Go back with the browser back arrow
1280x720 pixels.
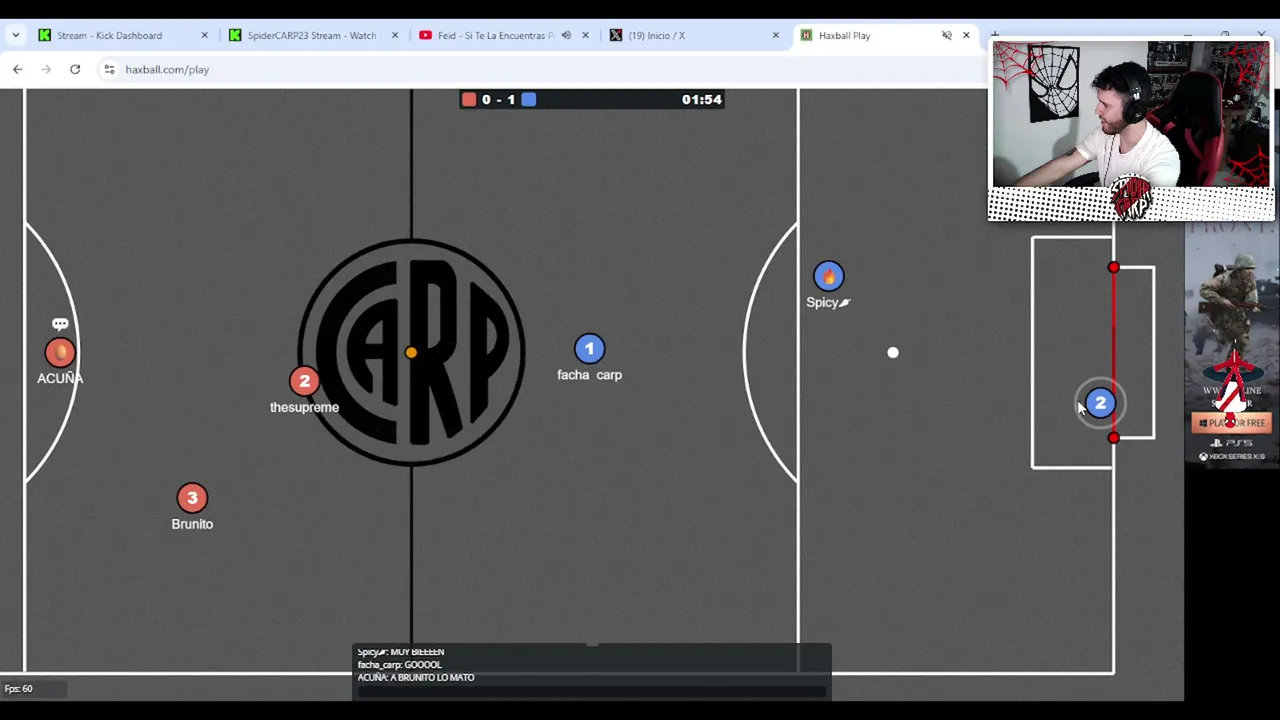click(x=18, y=69)
